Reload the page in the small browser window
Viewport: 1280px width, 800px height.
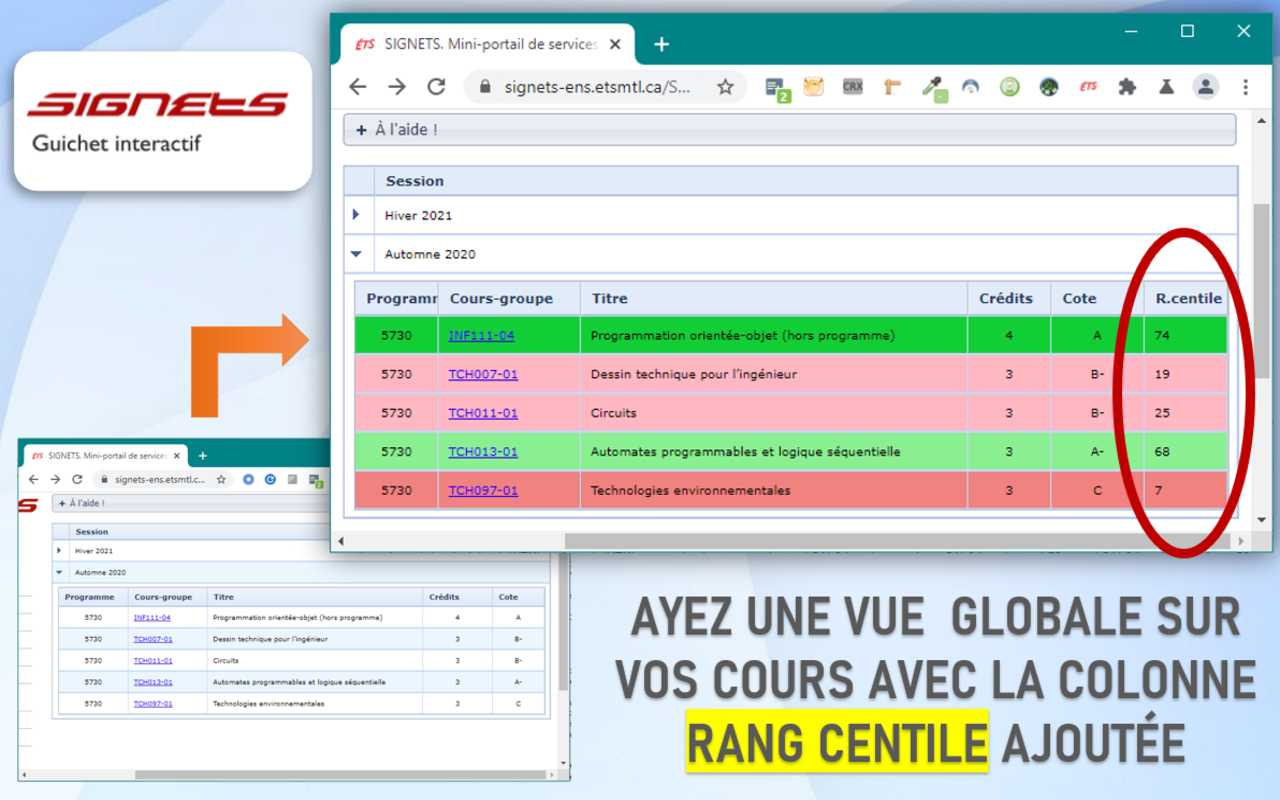(x=76, y=480)
